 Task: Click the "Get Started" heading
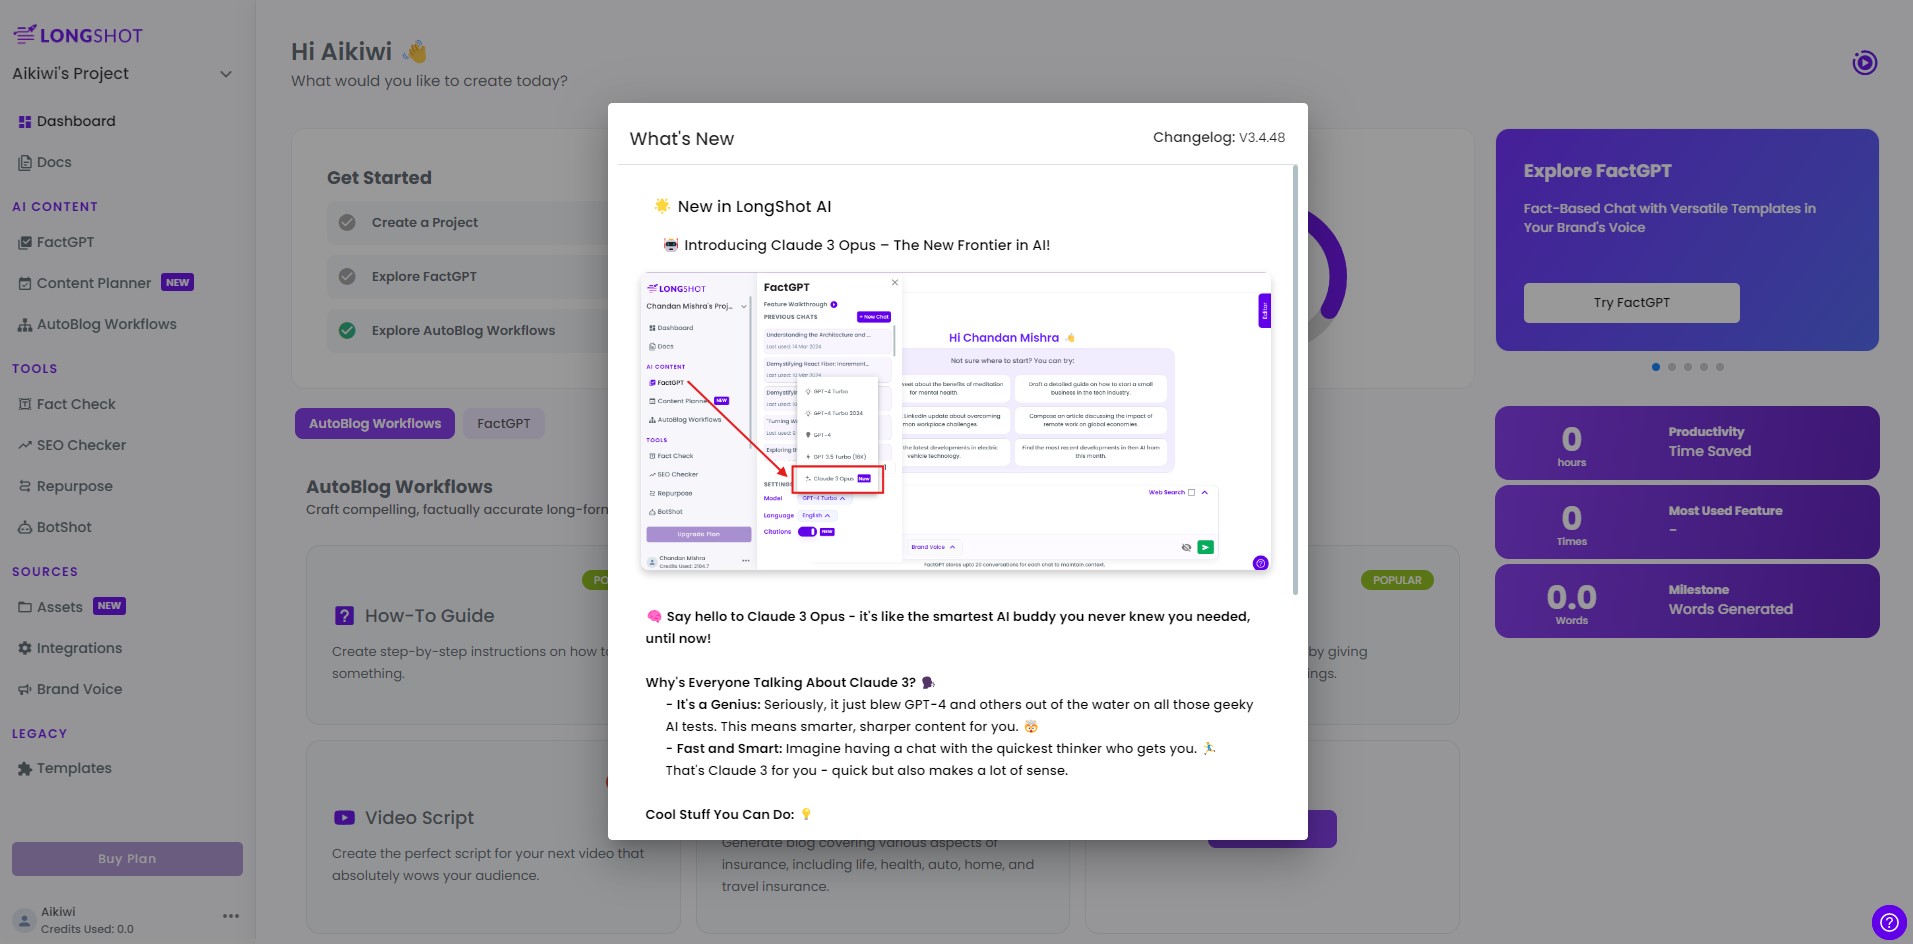point(379,178)
